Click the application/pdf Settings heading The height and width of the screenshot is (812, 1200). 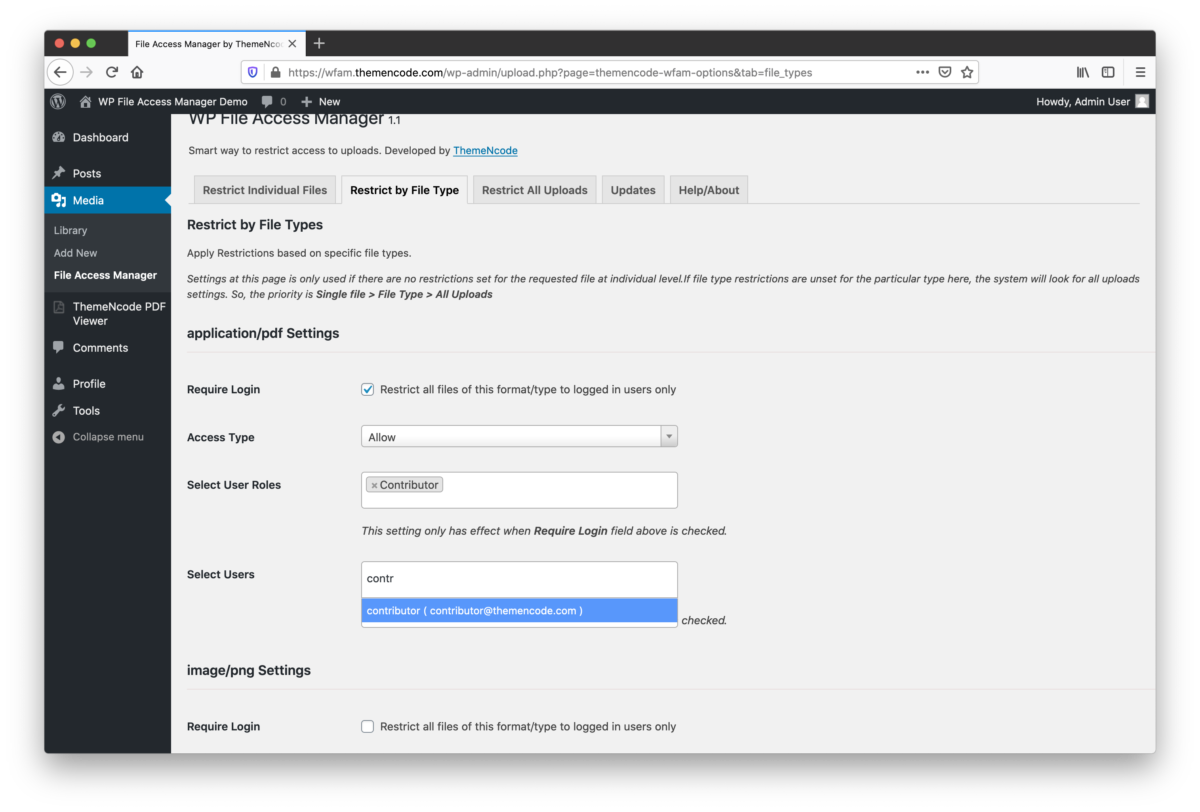point(263,333)
